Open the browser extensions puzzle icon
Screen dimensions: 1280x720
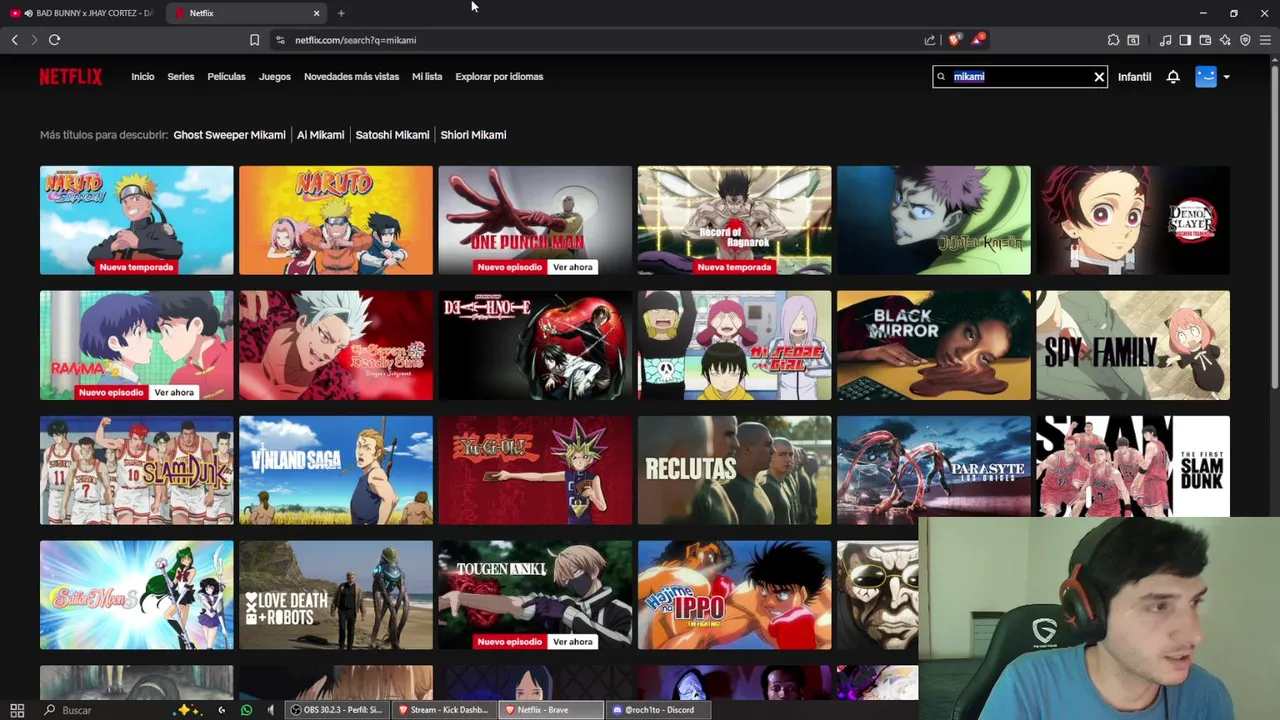pos(1113,40)
